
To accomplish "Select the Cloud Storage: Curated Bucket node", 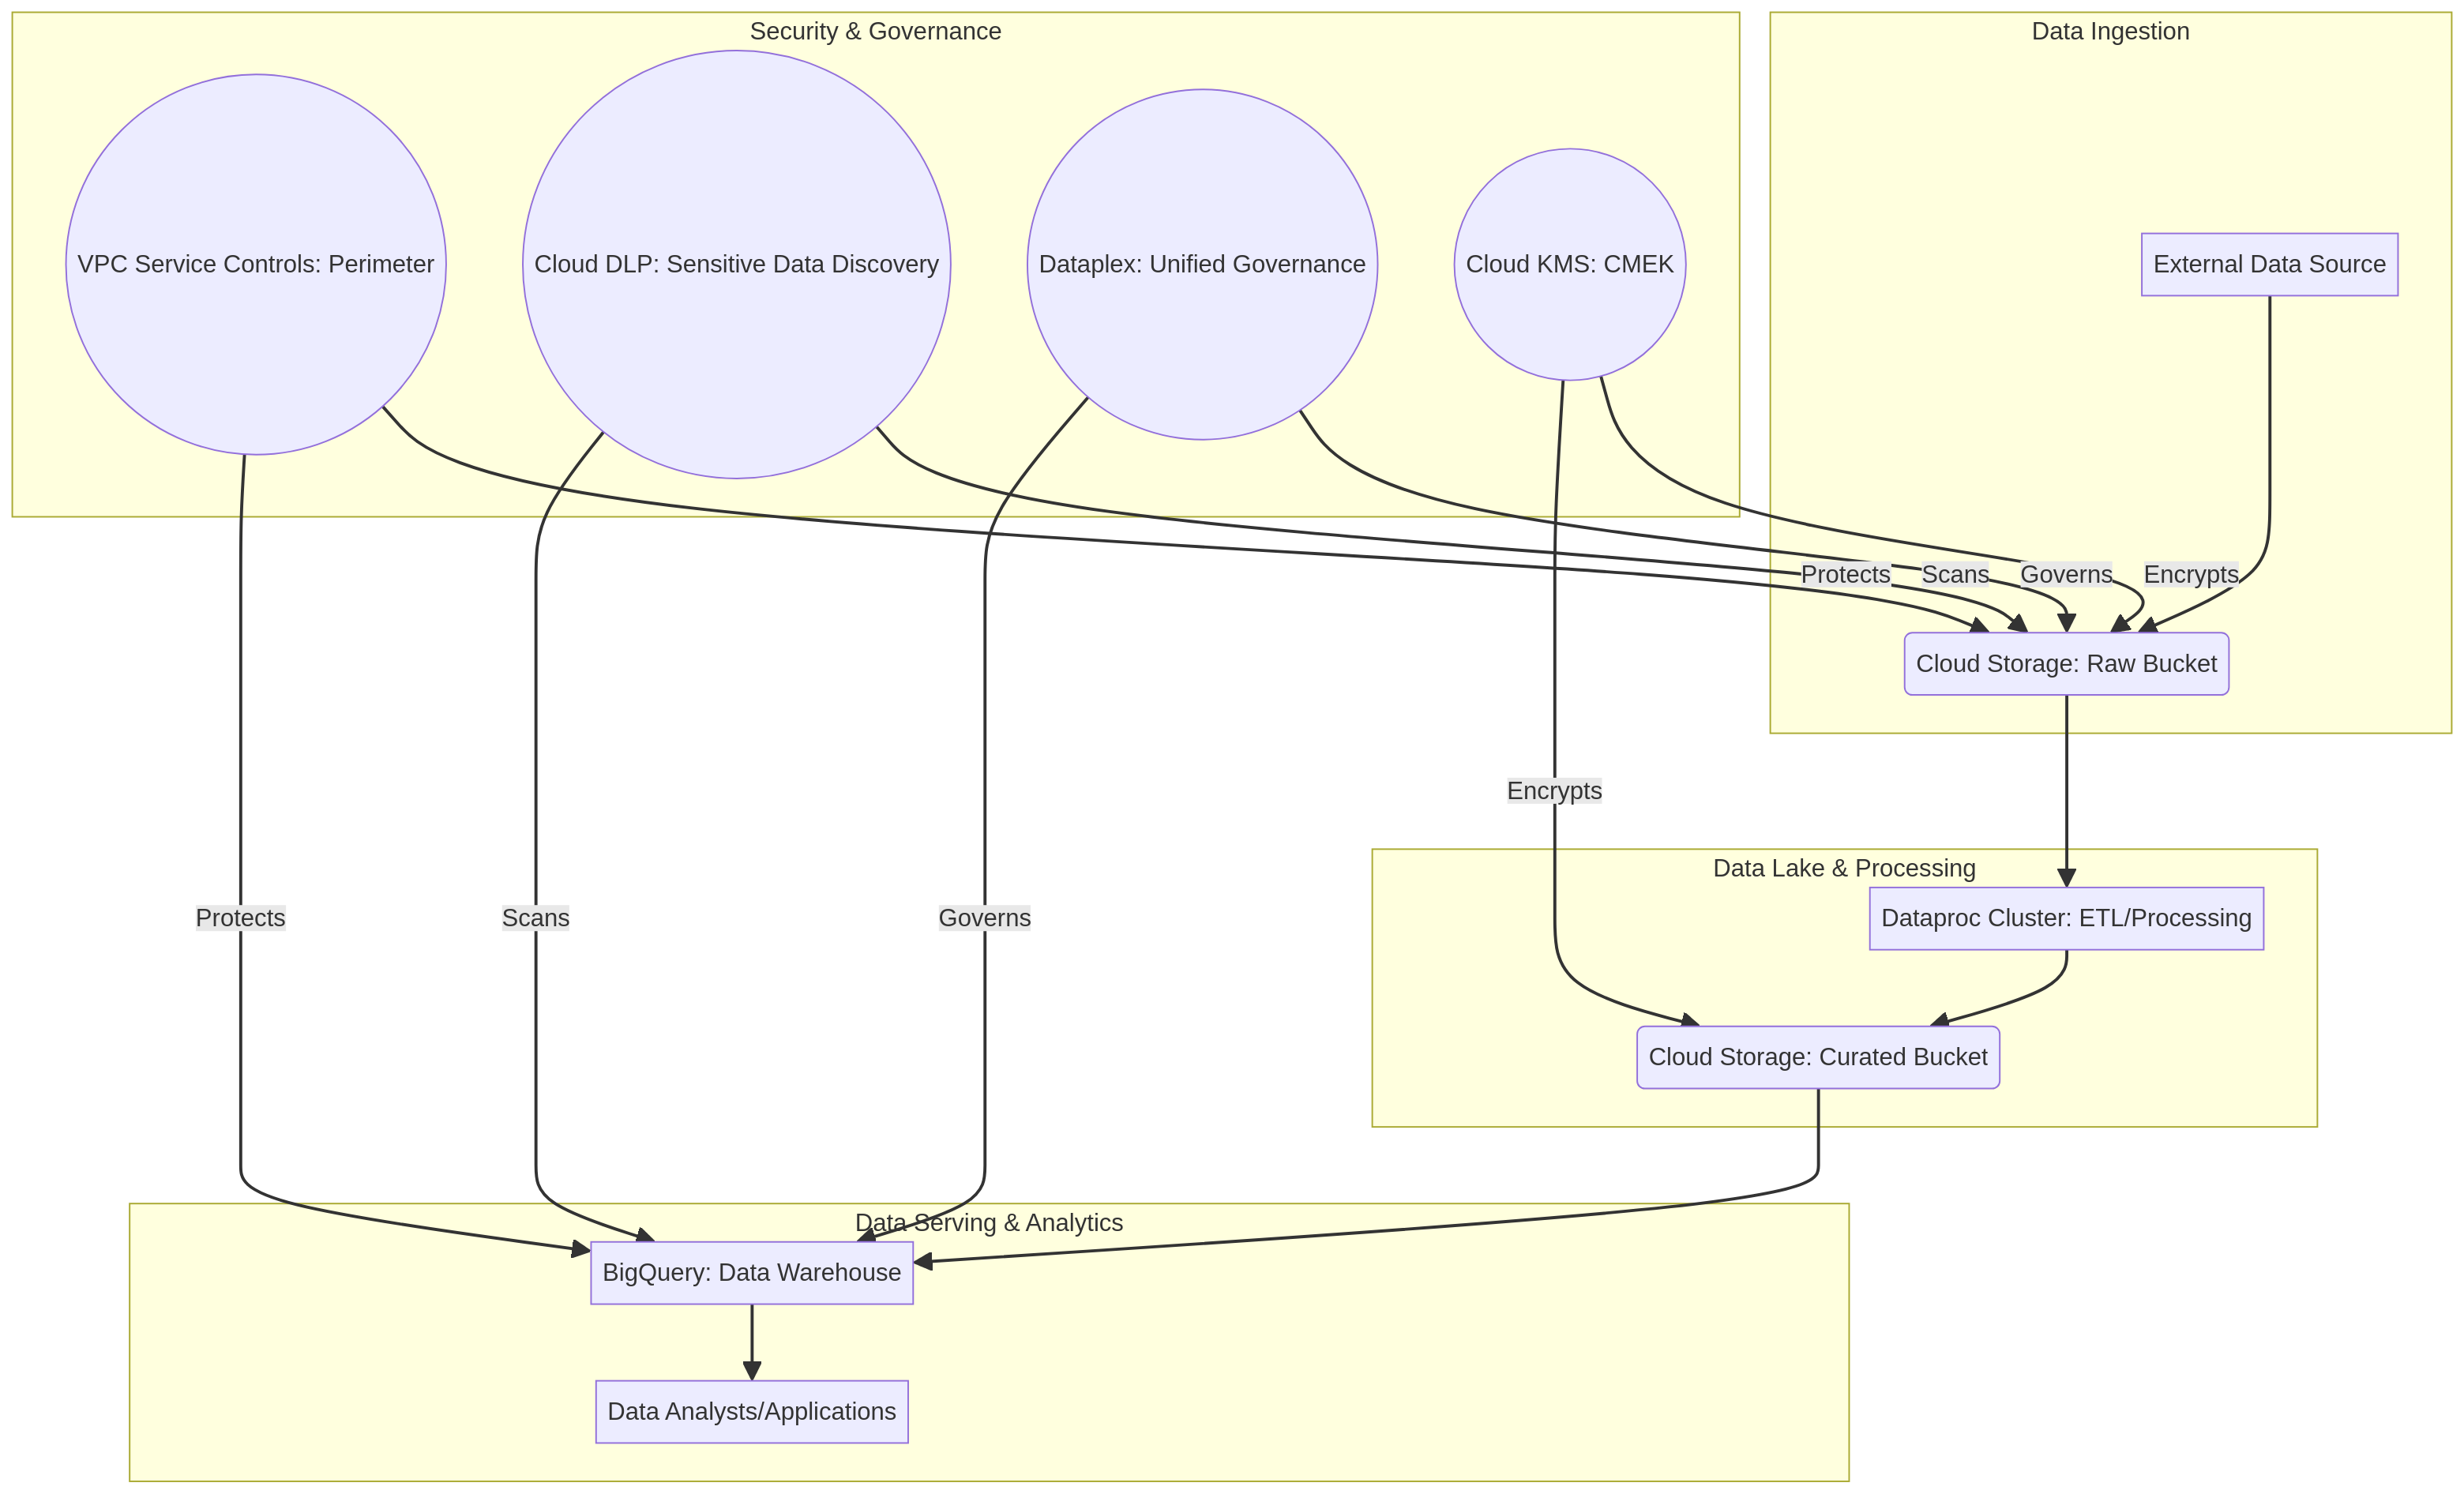I will 1818,1057.
